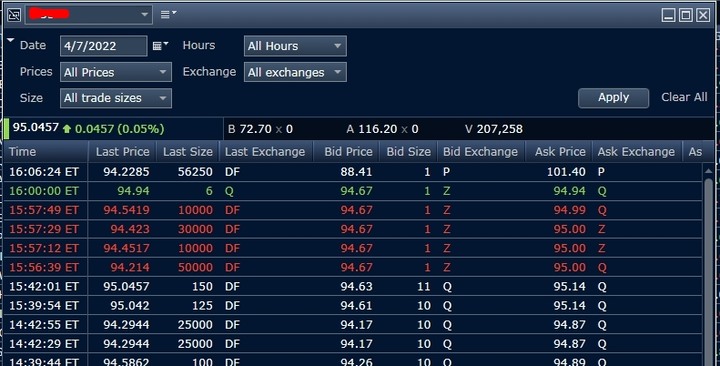Image resolution: width=720 pixels, height=366 pixels.
Task: Click the last size 50000 cell
Action: click(188, 268)
